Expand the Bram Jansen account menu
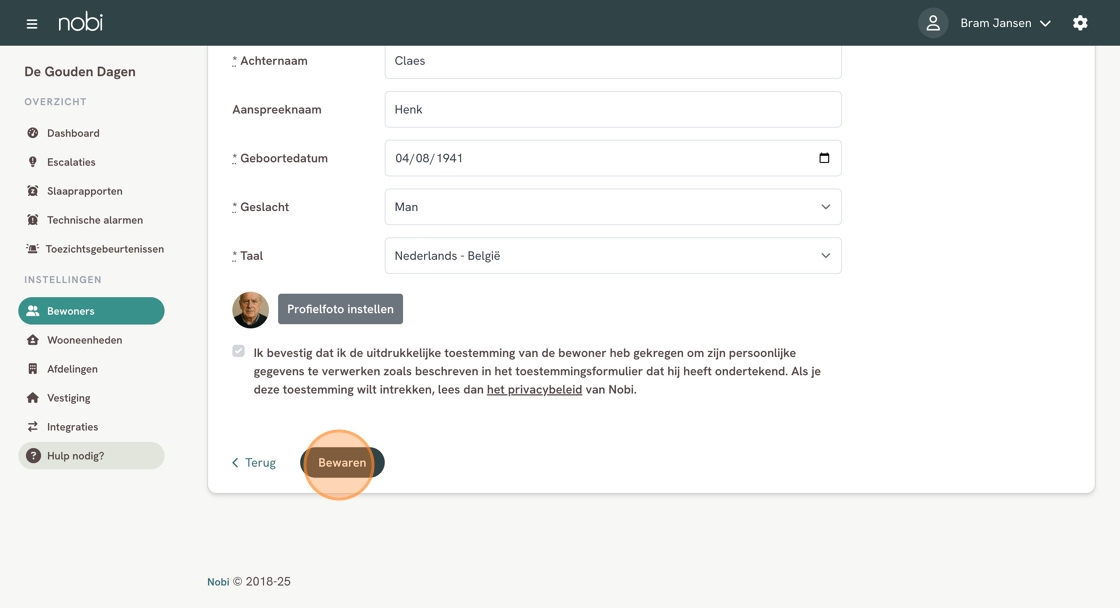 1005,23
